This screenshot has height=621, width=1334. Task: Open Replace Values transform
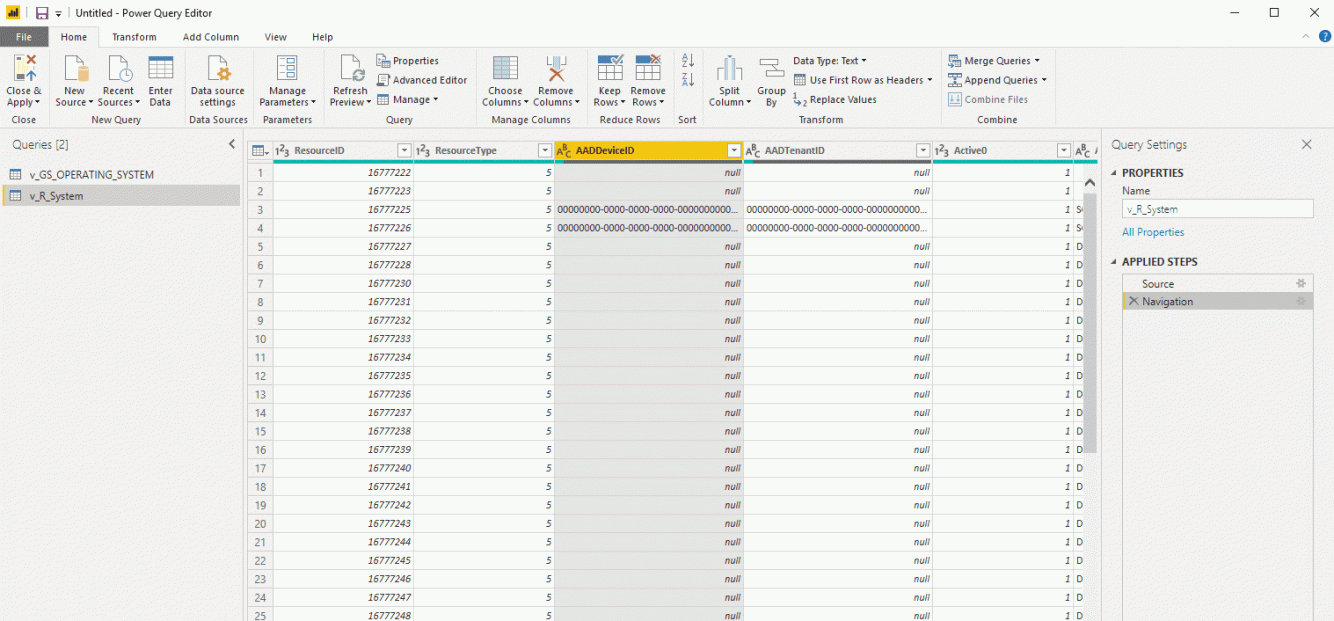(x=842, y=99)
